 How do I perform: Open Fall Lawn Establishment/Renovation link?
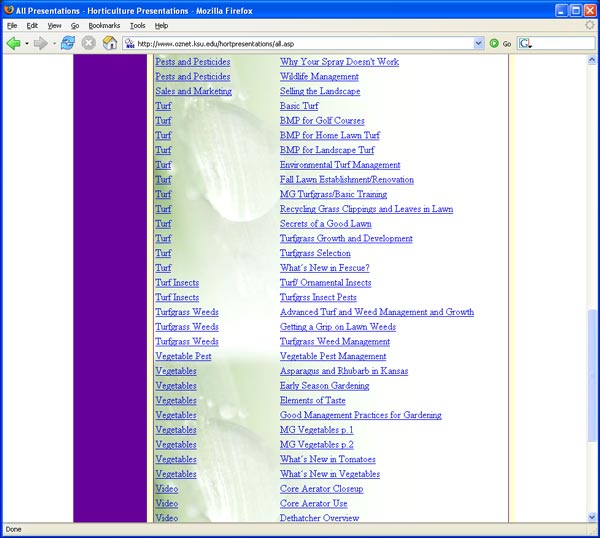click(x=347, y=179)
